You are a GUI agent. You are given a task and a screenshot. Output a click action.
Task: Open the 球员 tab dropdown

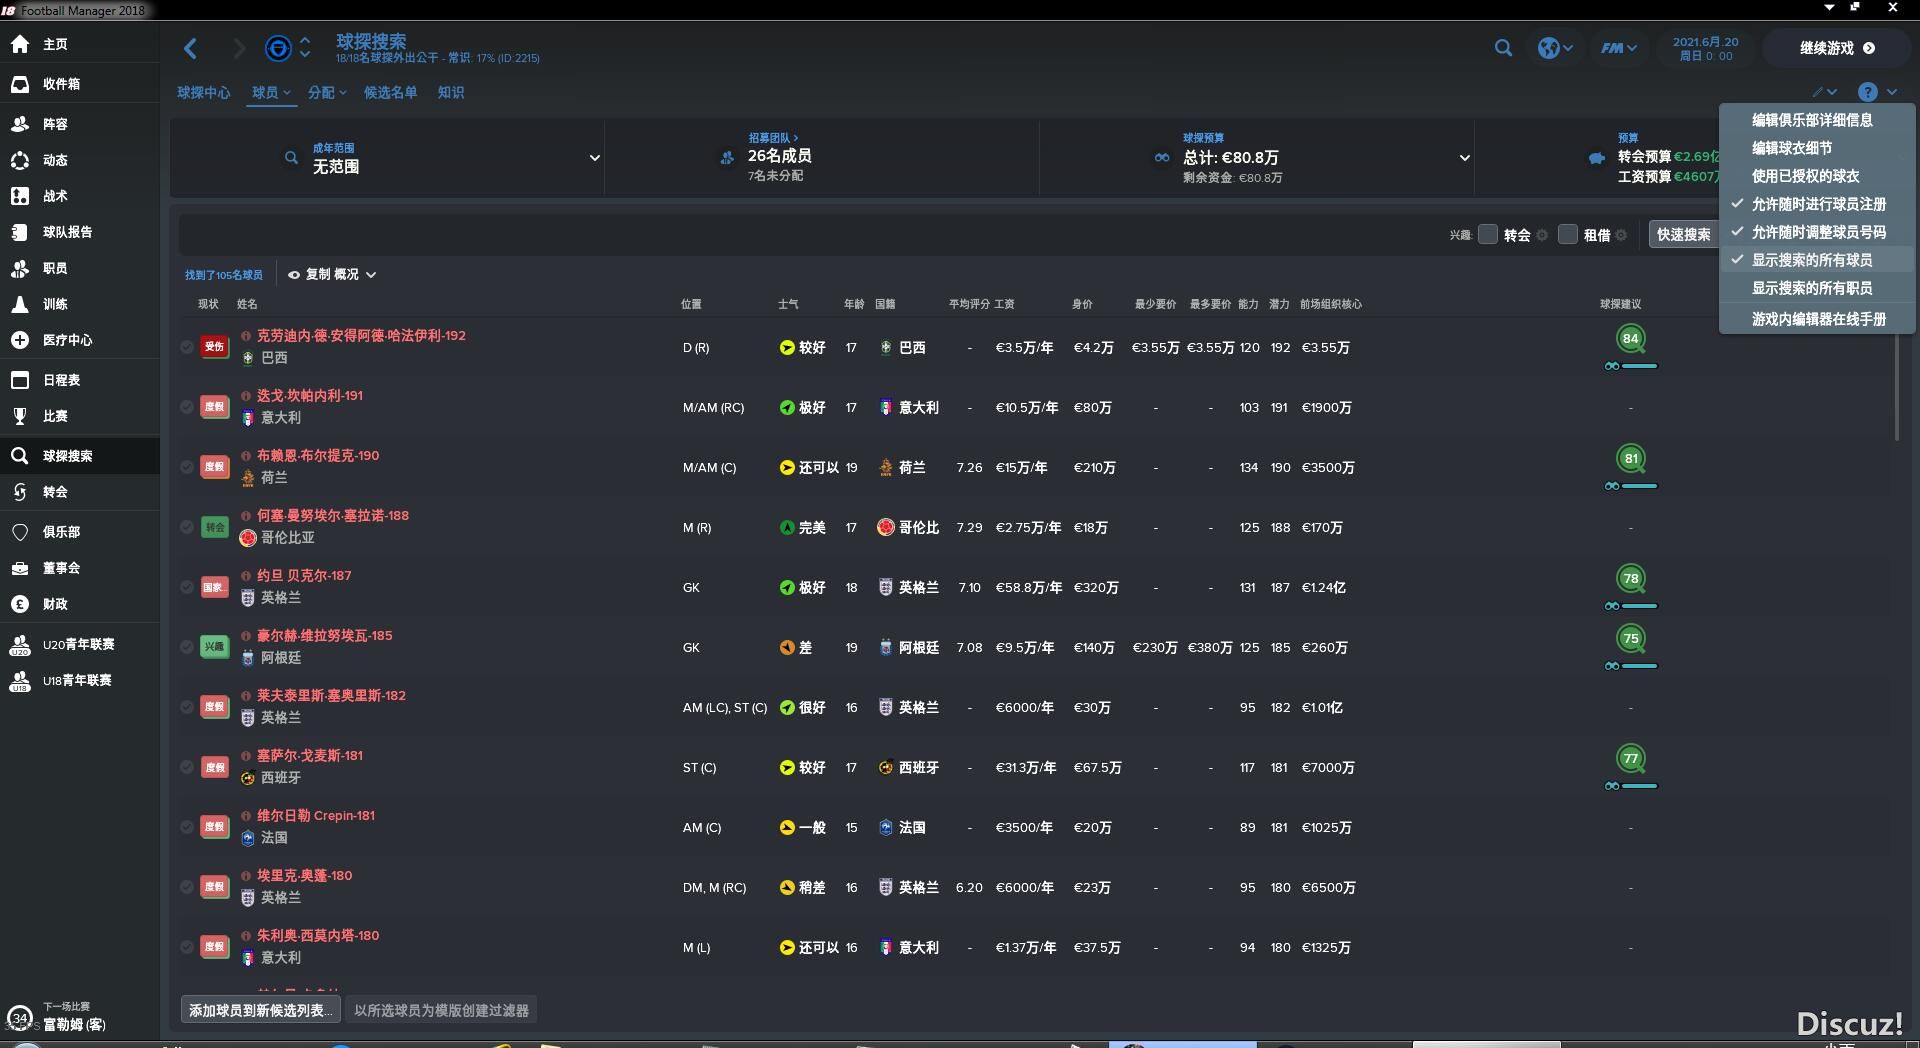[271, 92]
